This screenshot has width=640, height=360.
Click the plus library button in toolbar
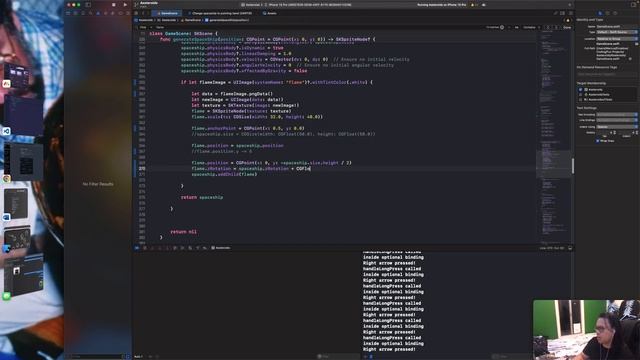click(569, 5)
